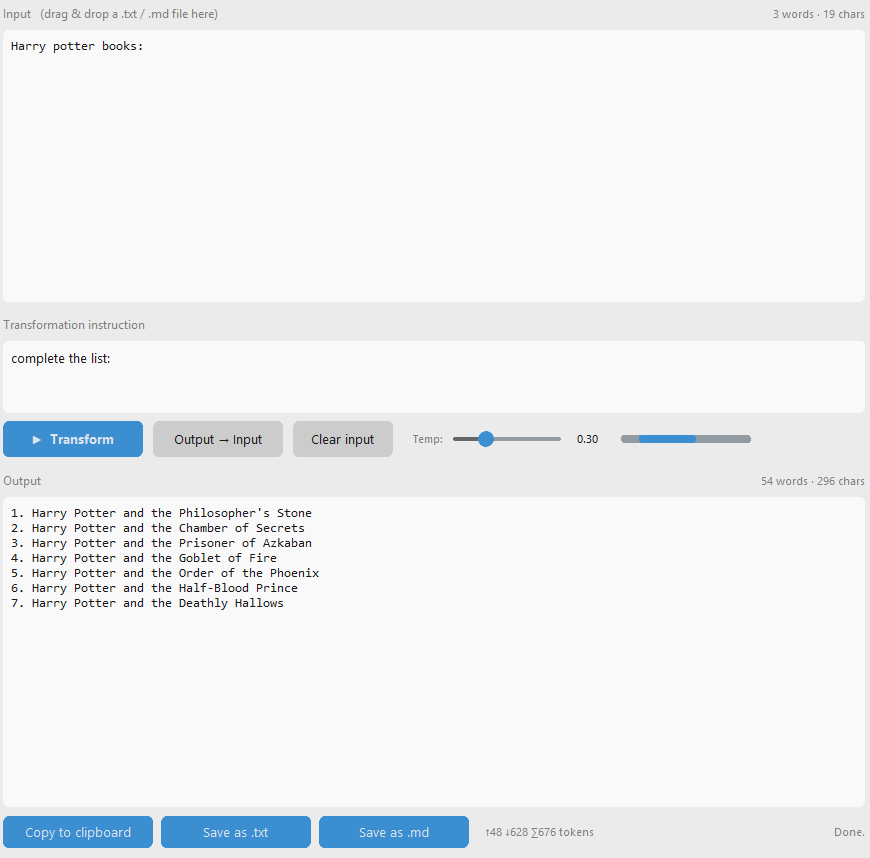
Task: Adjust the Temp slider handle
Action: point(485,439)
